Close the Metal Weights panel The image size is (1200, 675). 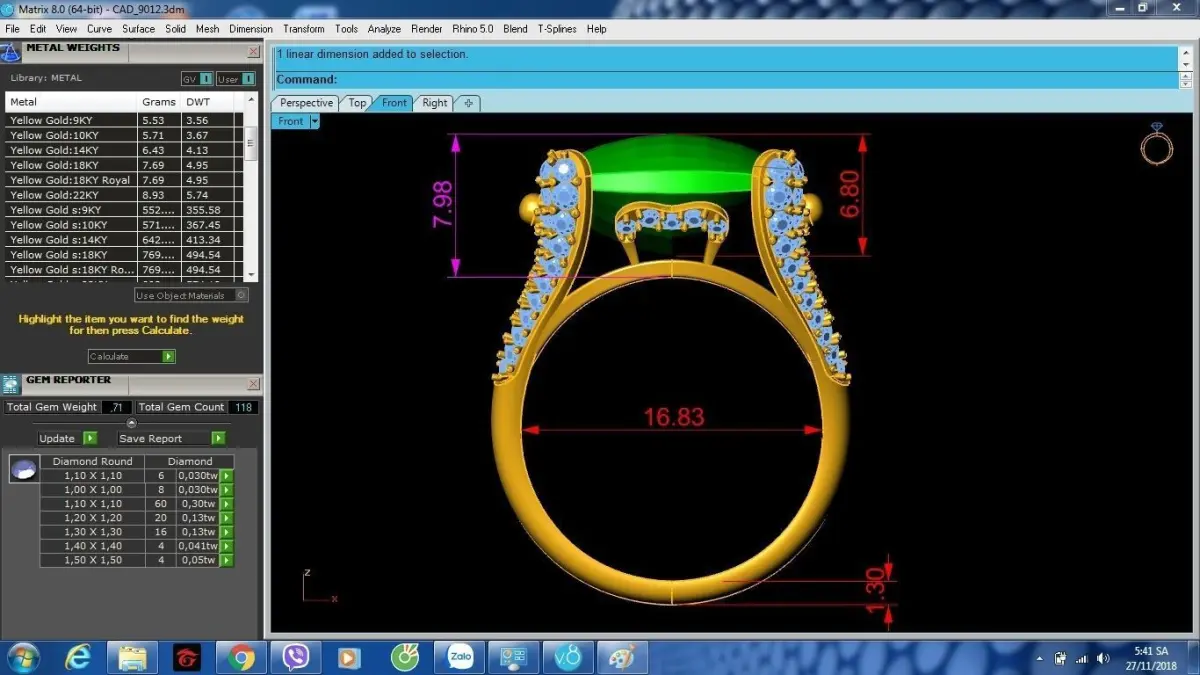tap(253, 50)
